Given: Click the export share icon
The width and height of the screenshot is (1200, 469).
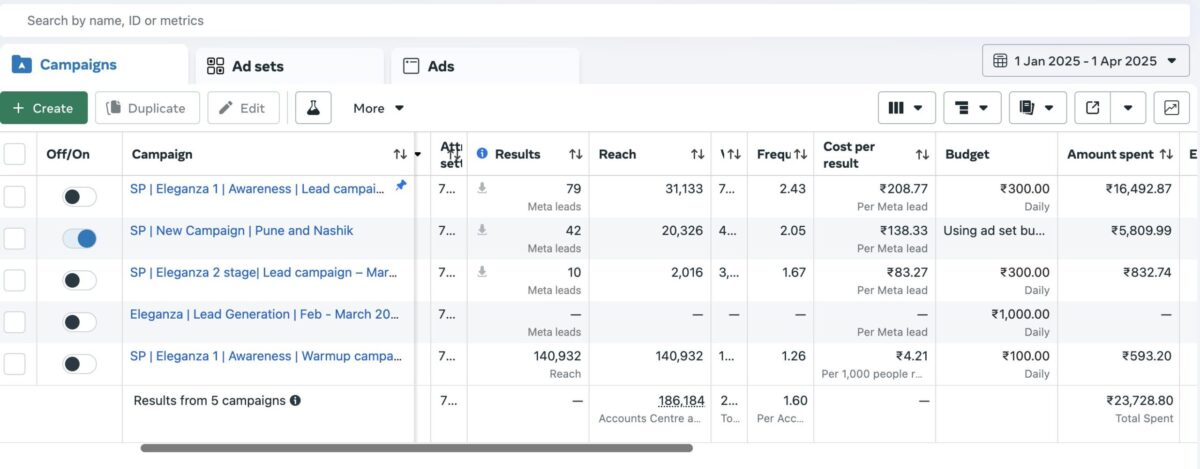Looking at the screenshot, I should 1093,108.
